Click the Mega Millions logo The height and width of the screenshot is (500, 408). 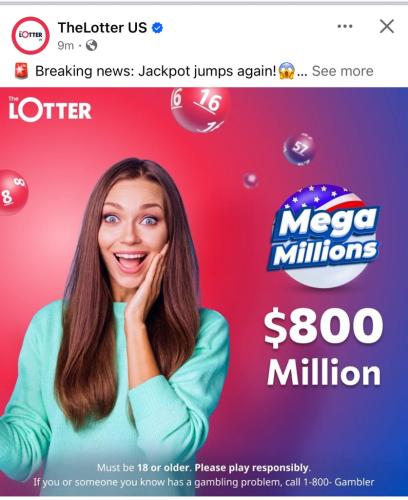323,237
